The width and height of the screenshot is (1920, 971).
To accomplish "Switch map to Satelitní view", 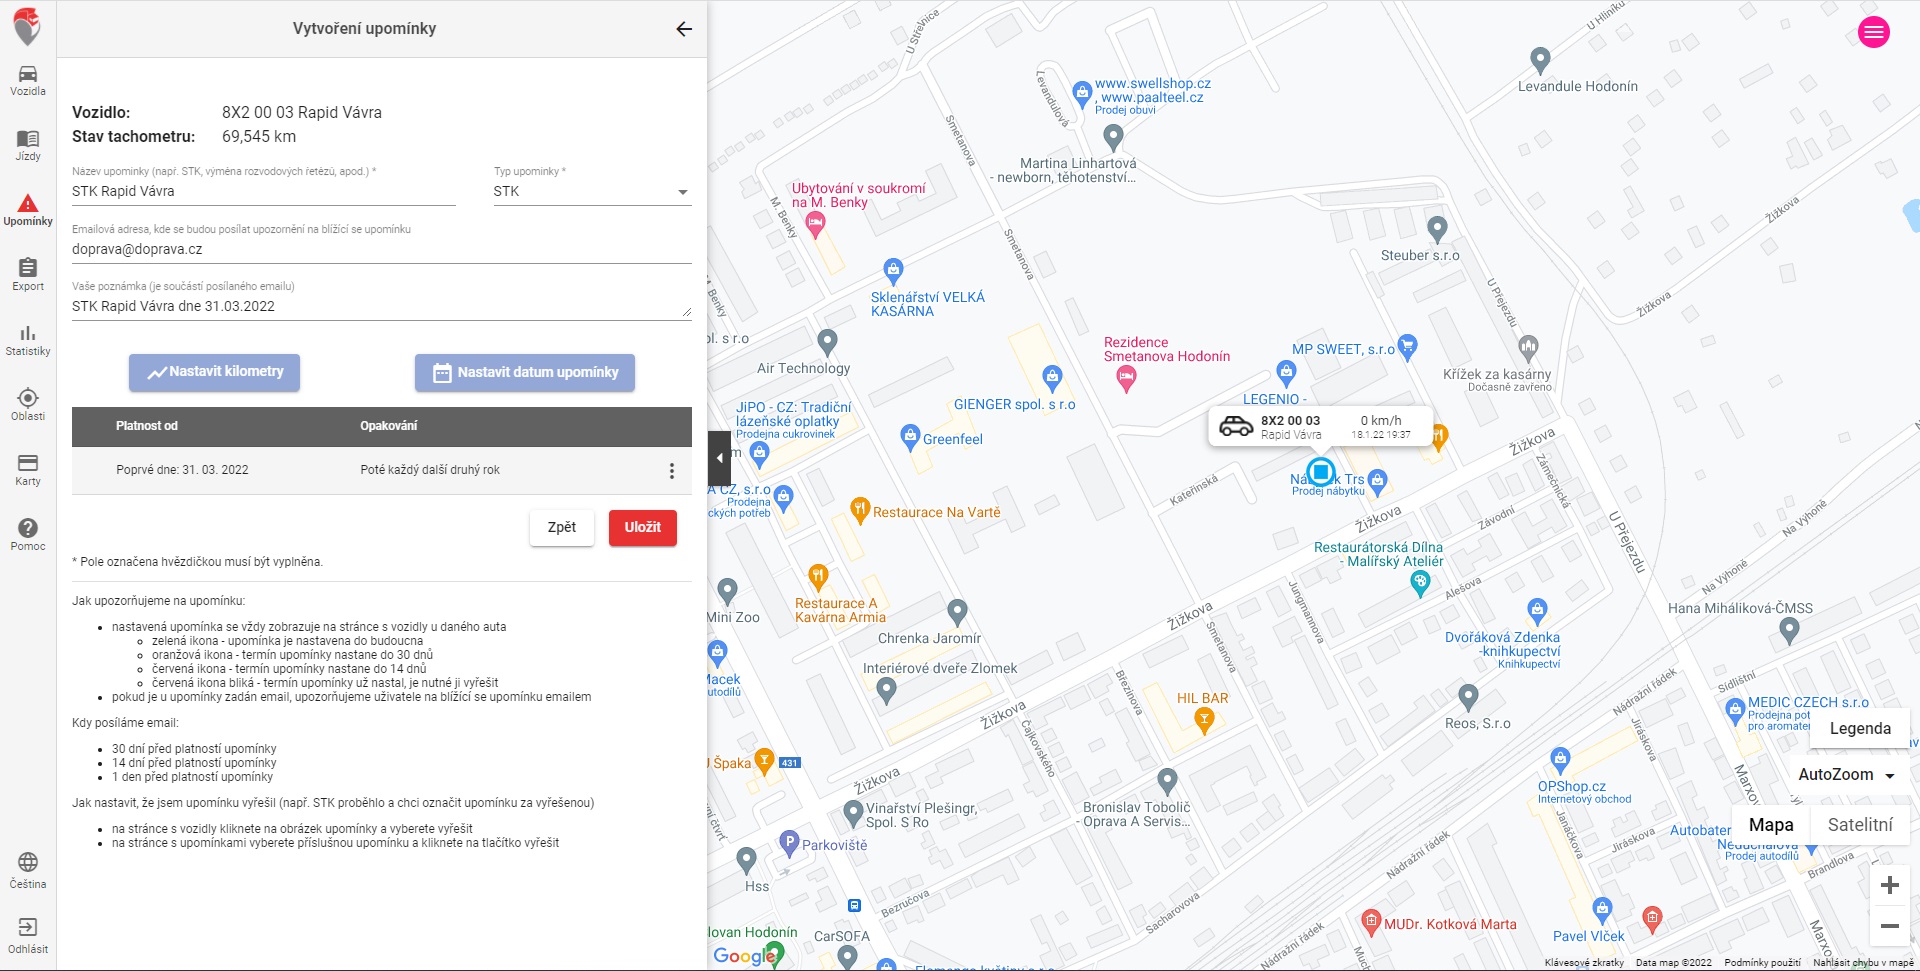I will (x=1859, y=825).
